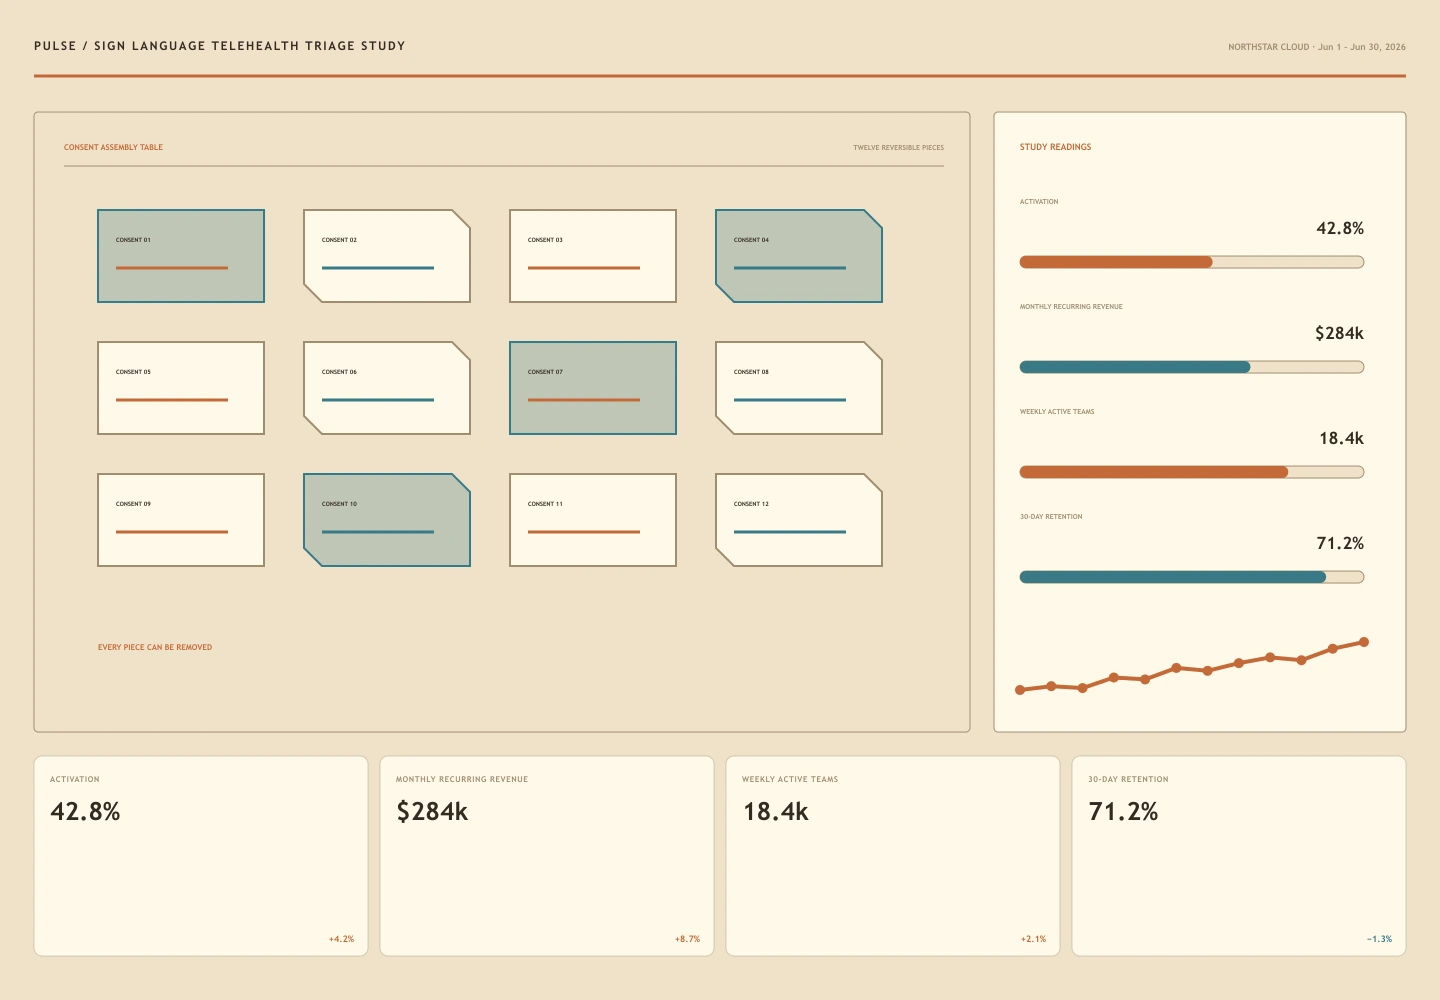The height and width of the screenshot is (1000, 1440).
Task: Click the last point on the trend line
Action: tap(1364, 642)
